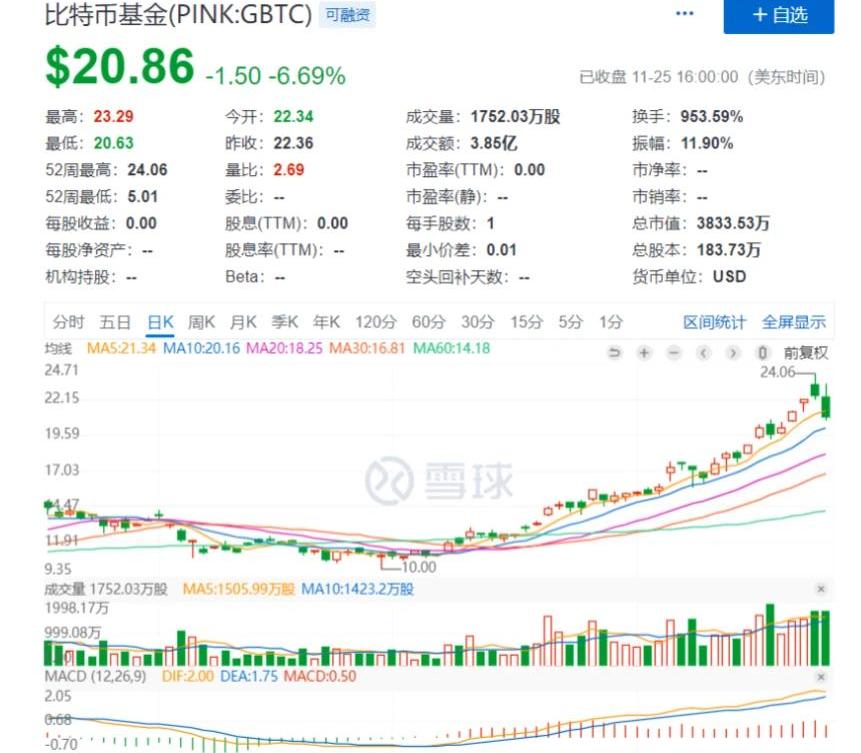Open the 前复权 adjustment dropdown
861x753 pixels.
click(x=806, y=353)
